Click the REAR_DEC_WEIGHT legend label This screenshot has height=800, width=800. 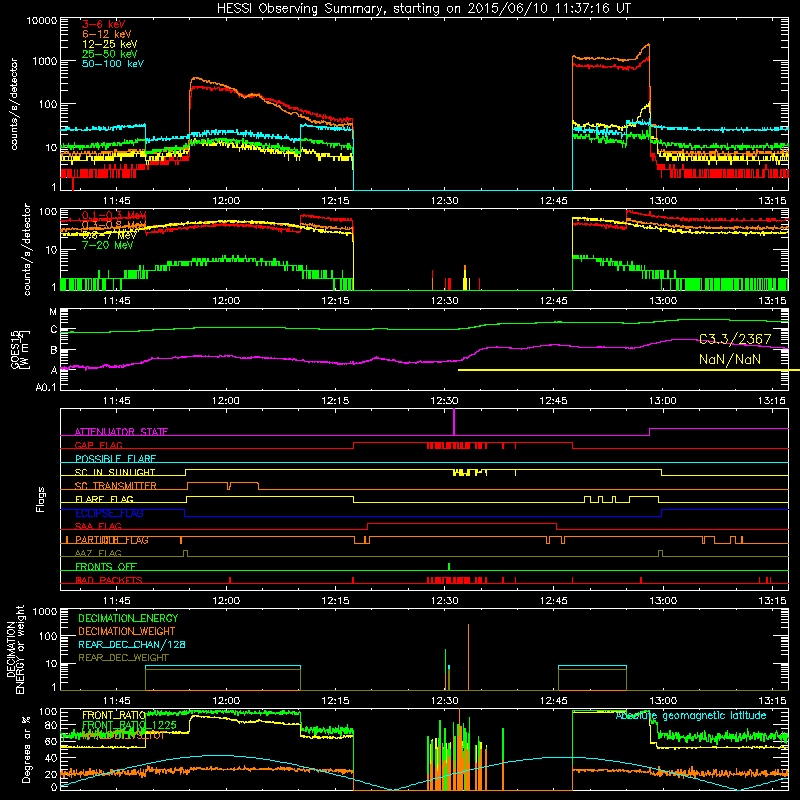(x=123, y=658)
